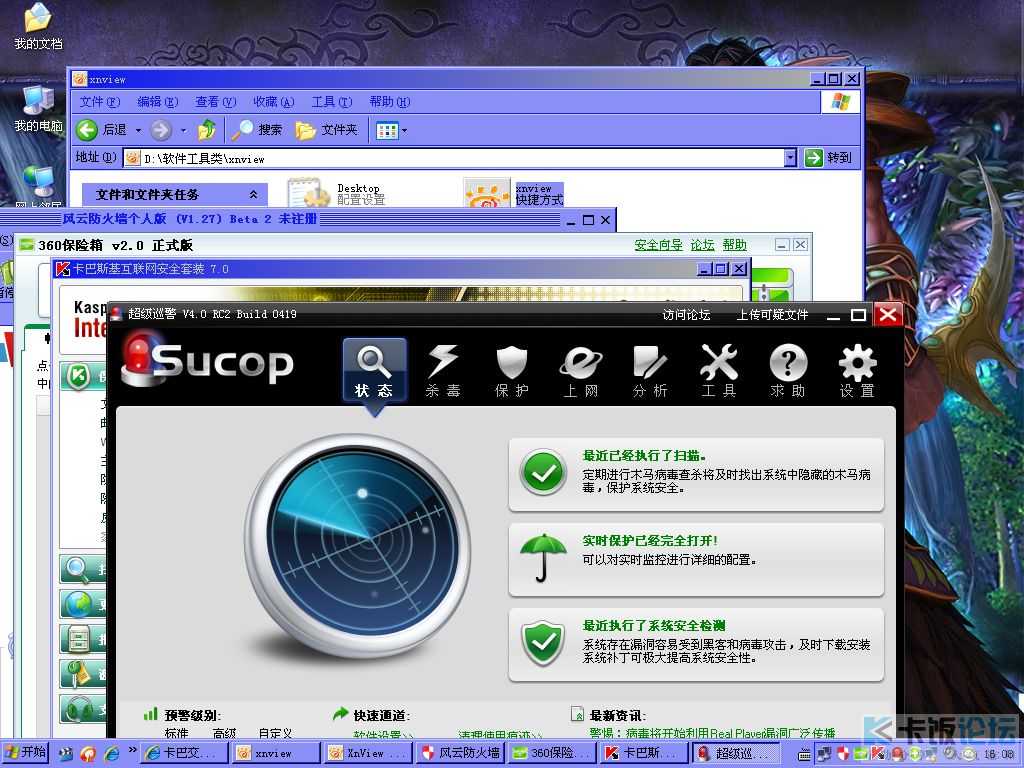This screenshot has width=1024, height=768.
Task: Click the green shield system check icon
Action: click(543, 643)
